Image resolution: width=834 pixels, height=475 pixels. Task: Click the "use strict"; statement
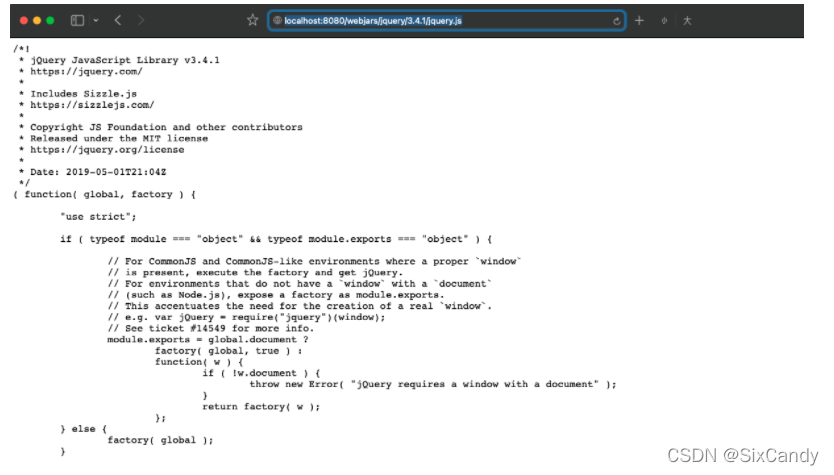coord(98,216)
